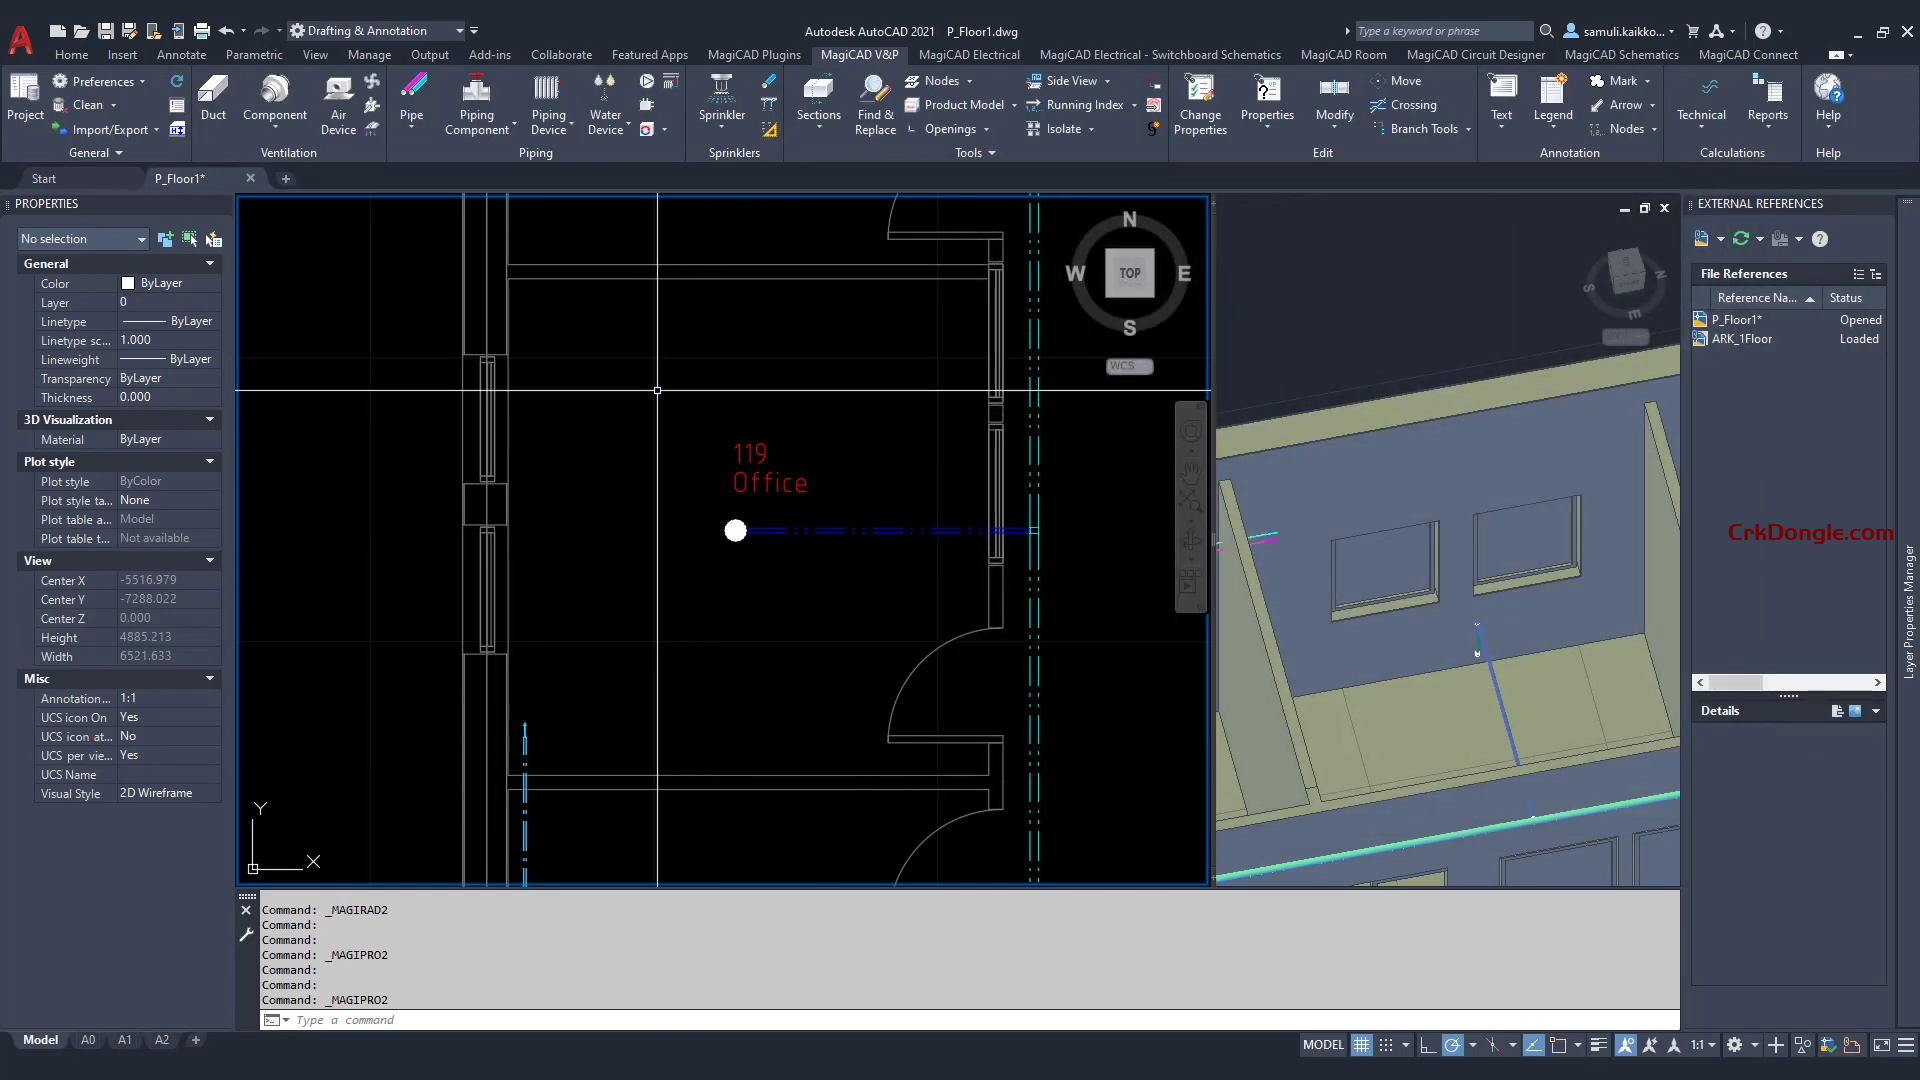Image resolution: width=1920 pixels, height=1080 pixels.
Task: Toggle snap mode in the status bar
Action: pos(1386,1044)
